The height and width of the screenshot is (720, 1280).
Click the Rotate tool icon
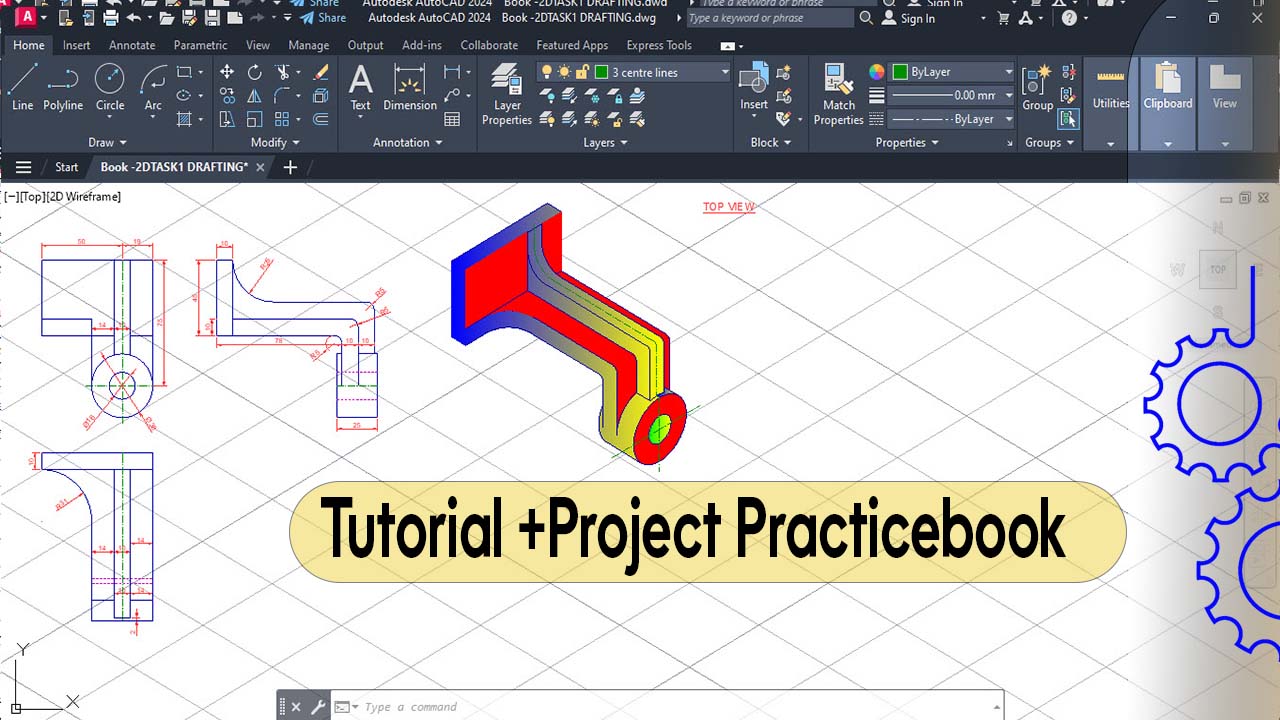click(x=255, y=72)
